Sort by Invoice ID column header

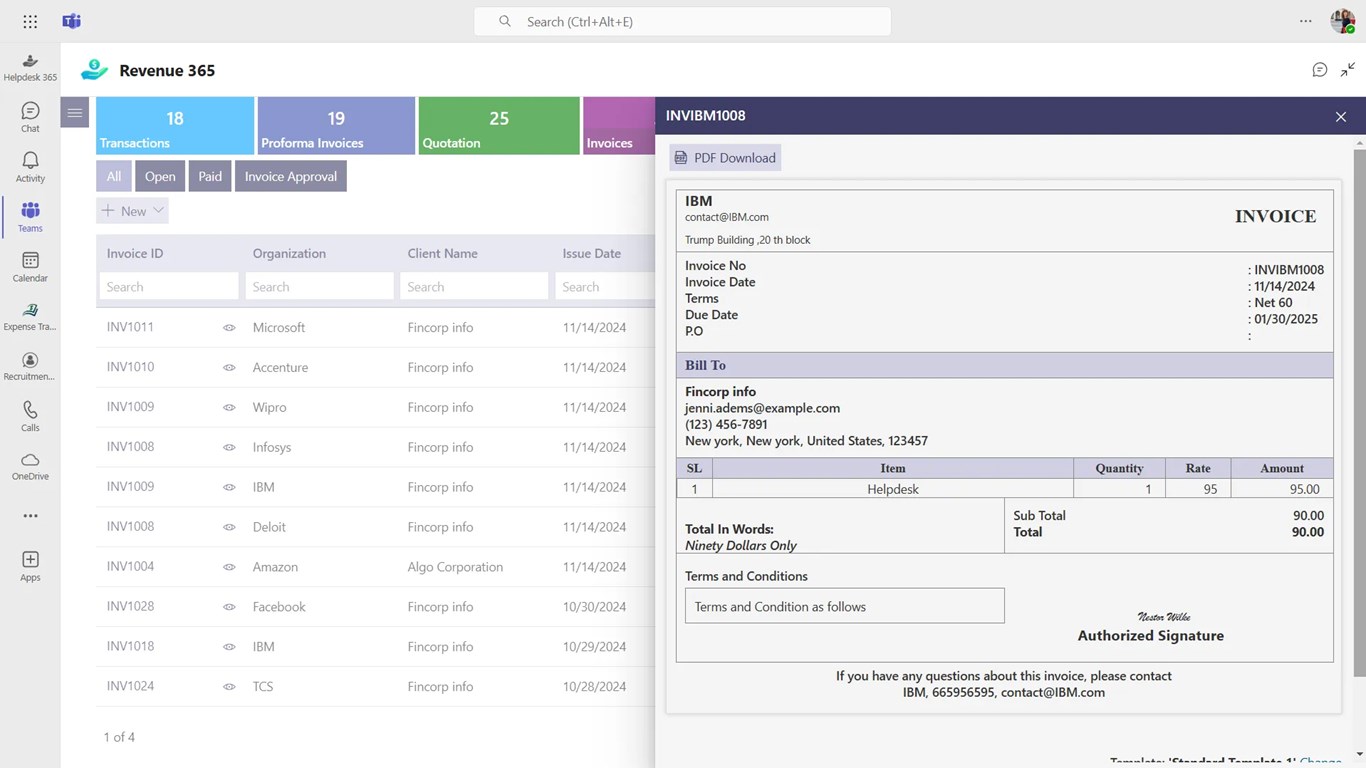tap(135, 253)
